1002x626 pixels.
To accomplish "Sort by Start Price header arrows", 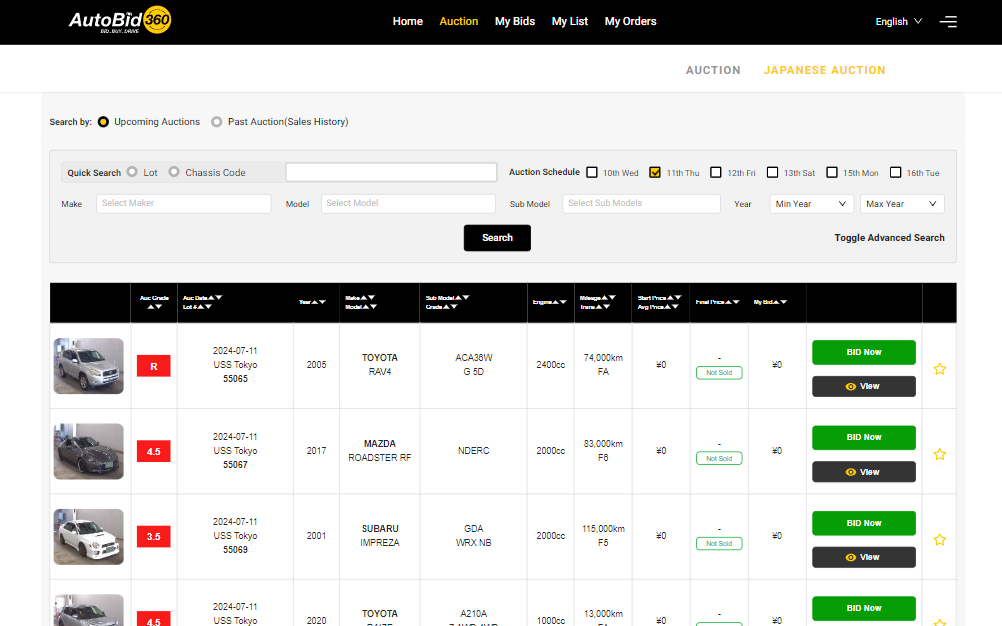I will point(674,298).
